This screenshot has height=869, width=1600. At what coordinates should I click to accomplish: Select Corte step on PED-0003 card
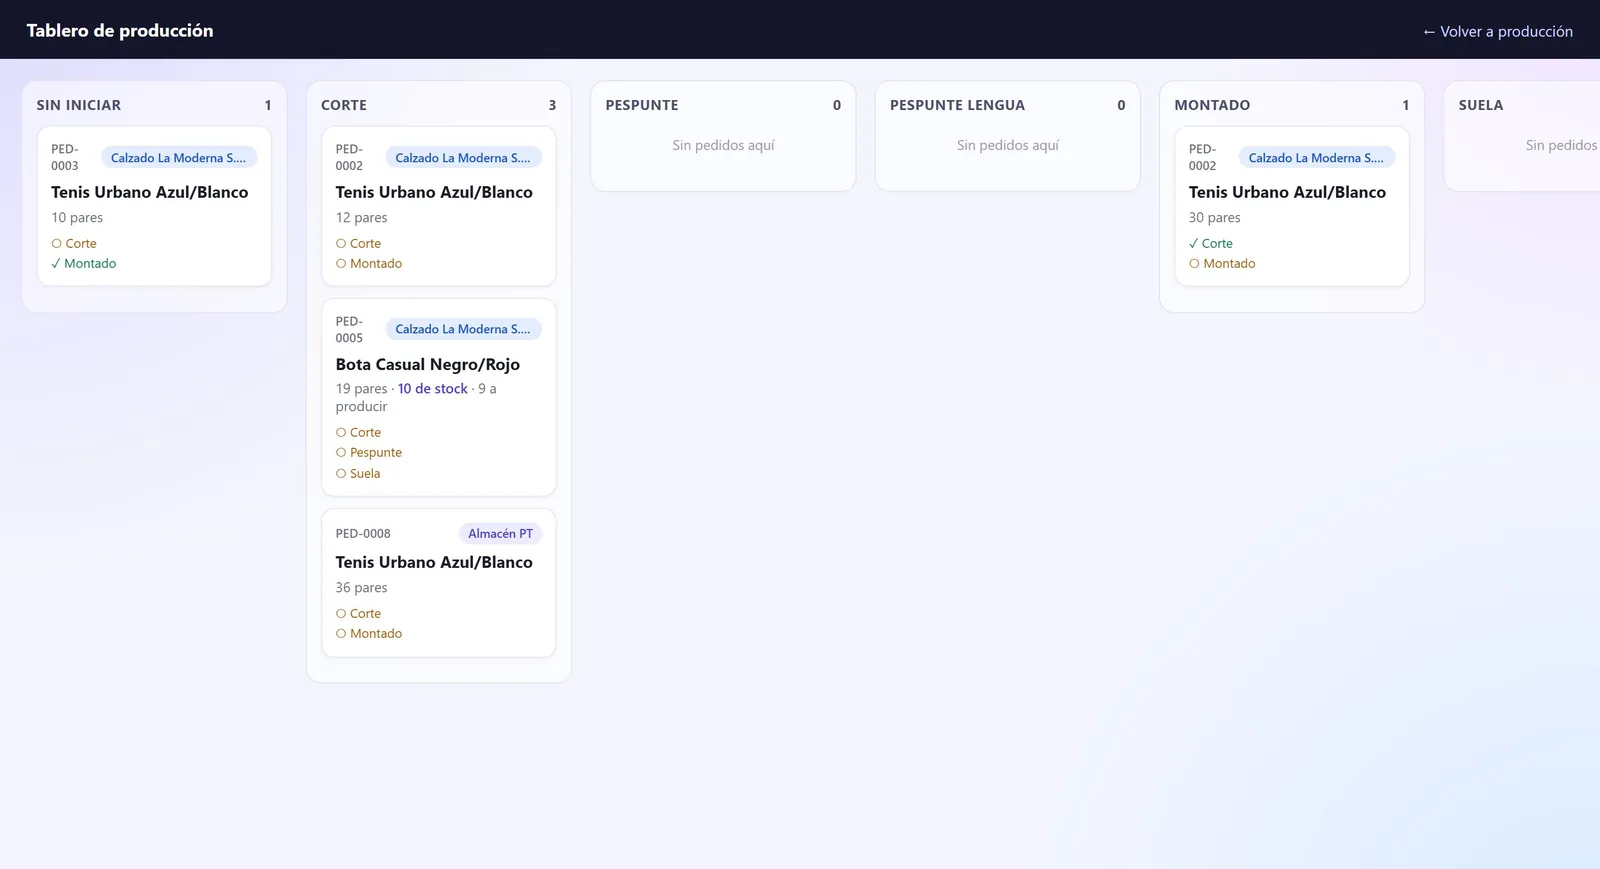pyautogui.click(x=74, y=243)
